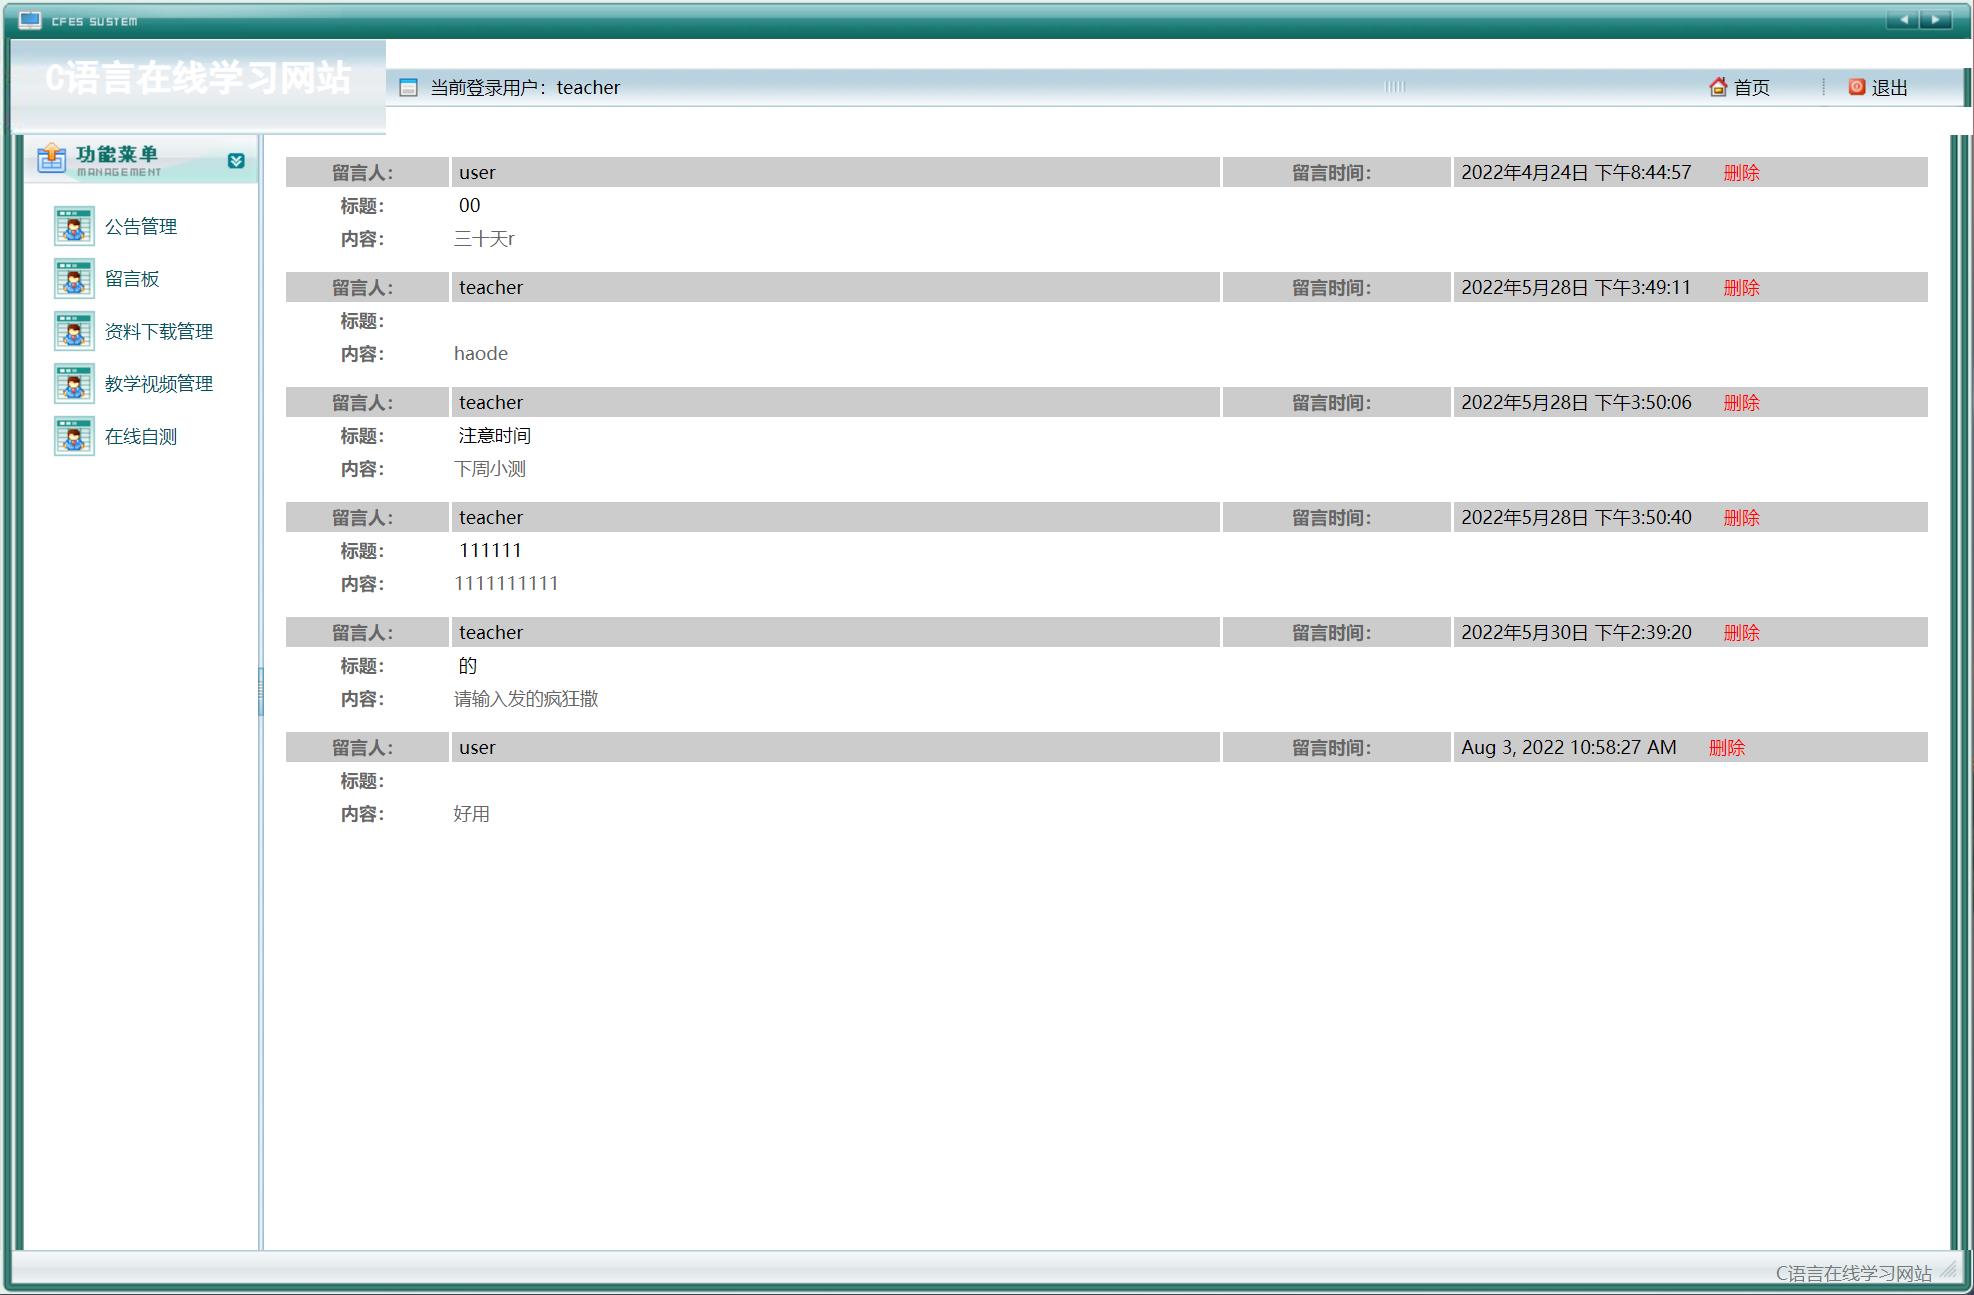Click the red logout icon beside 退出
This screenshot has width=1974, height=1295.
(1857, 87)
